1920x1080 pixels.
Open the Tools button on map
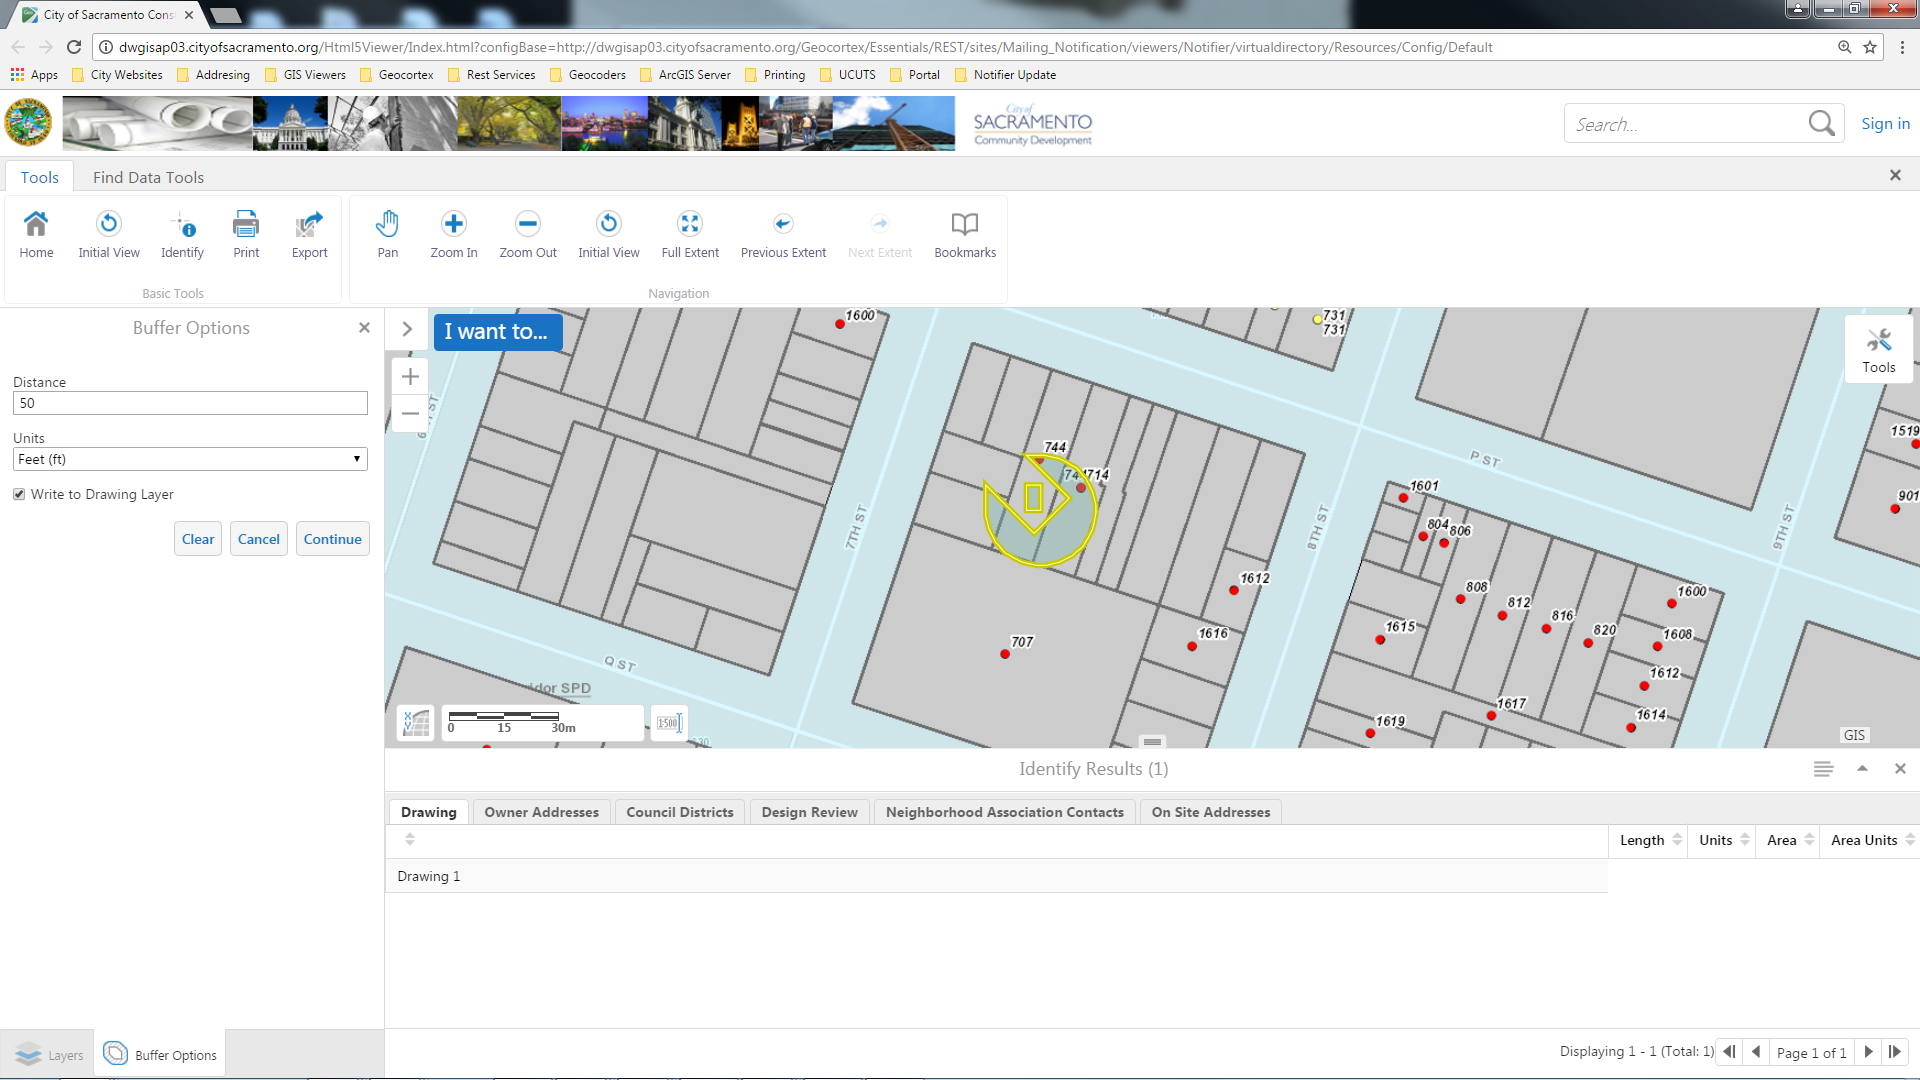pyautogui.click(x=1878, y=350)
